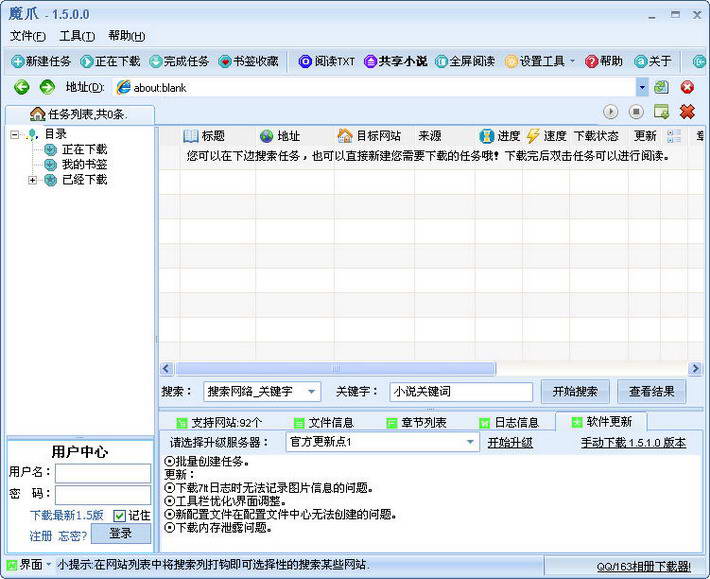Image resolution: width=710 pixels, height=579 pixels.
Task: Open the 正在下载 (downloading) toolbar button
Action: click(110, 61)
